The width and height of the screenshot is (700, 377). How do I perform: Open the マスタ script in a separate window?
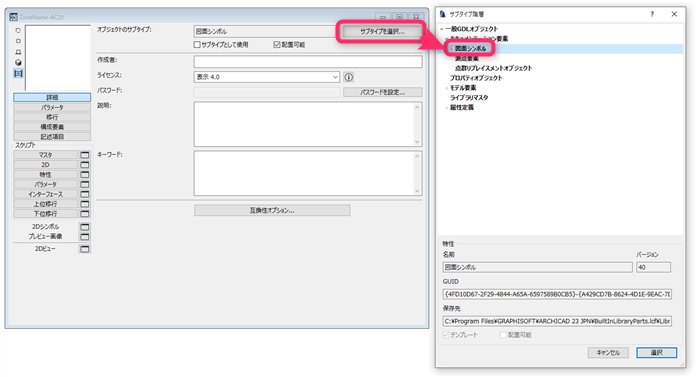84,155
